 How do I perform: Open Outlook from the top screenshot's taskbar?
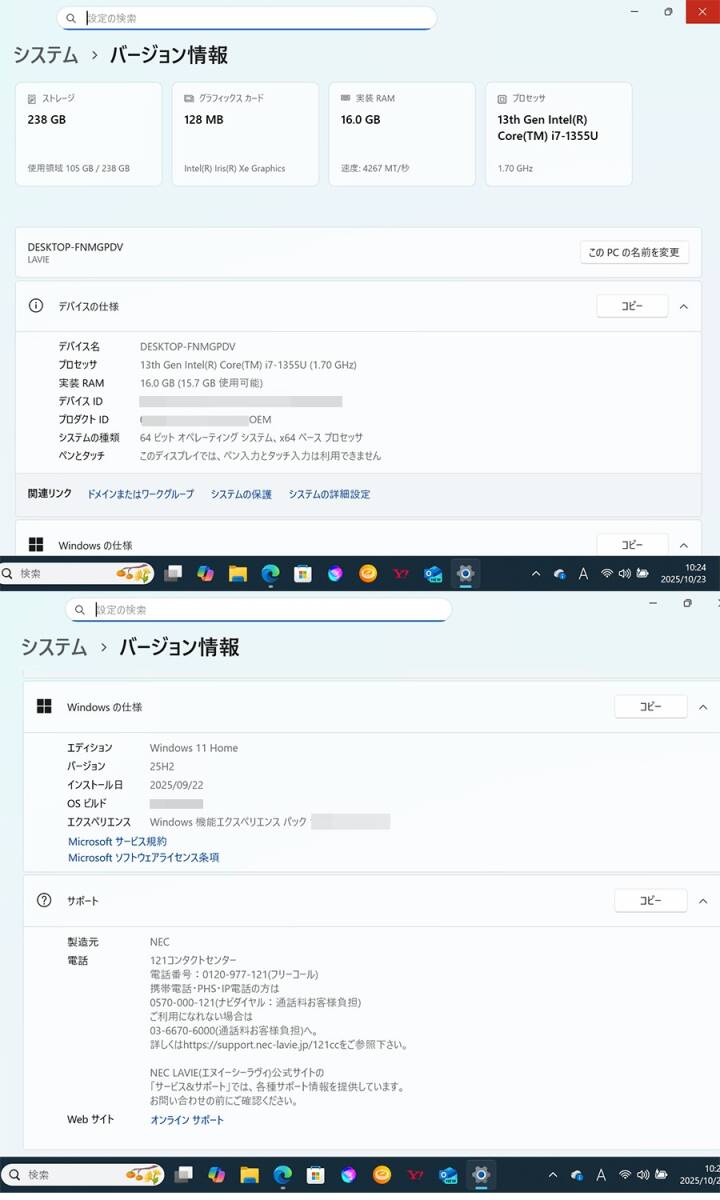coord(433,574)
